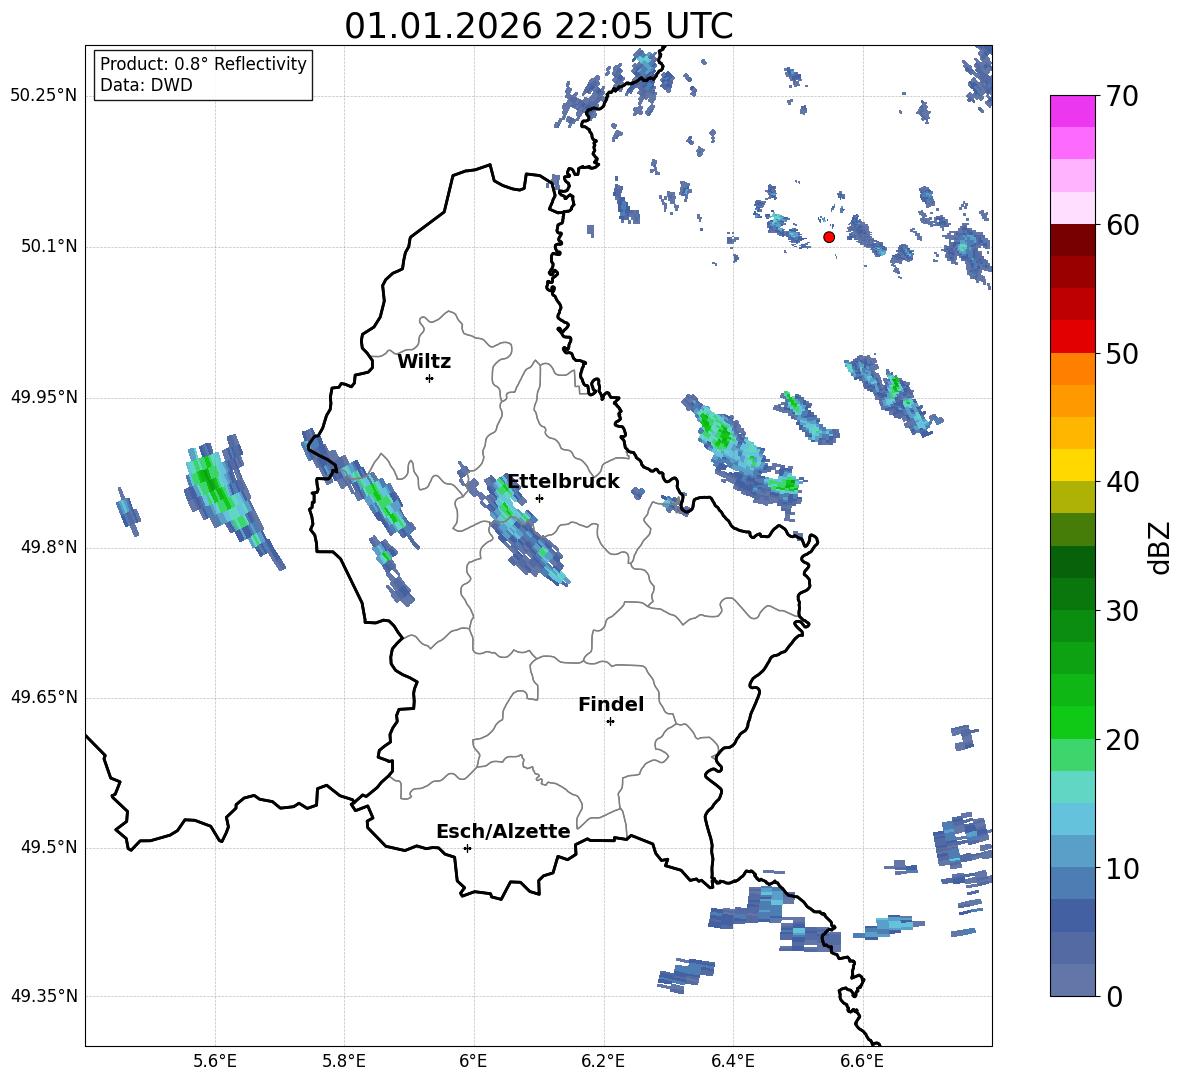Click the 70 label on the colorbar
The height and width of the screenshot is (1081, 1184).
pyautogui.click(x=1121, y=96)
